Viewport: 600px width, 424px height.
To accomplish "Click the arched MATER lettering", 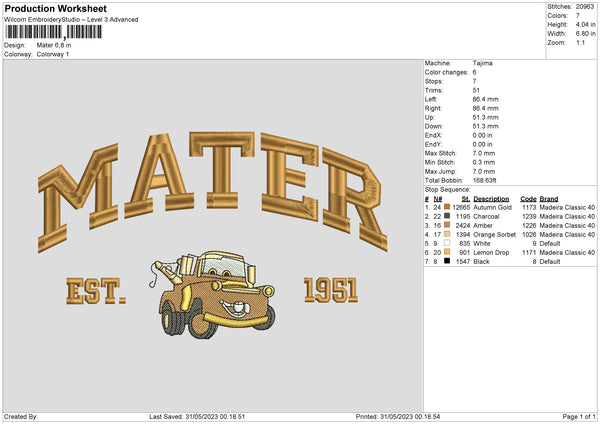I will point(212,191).
